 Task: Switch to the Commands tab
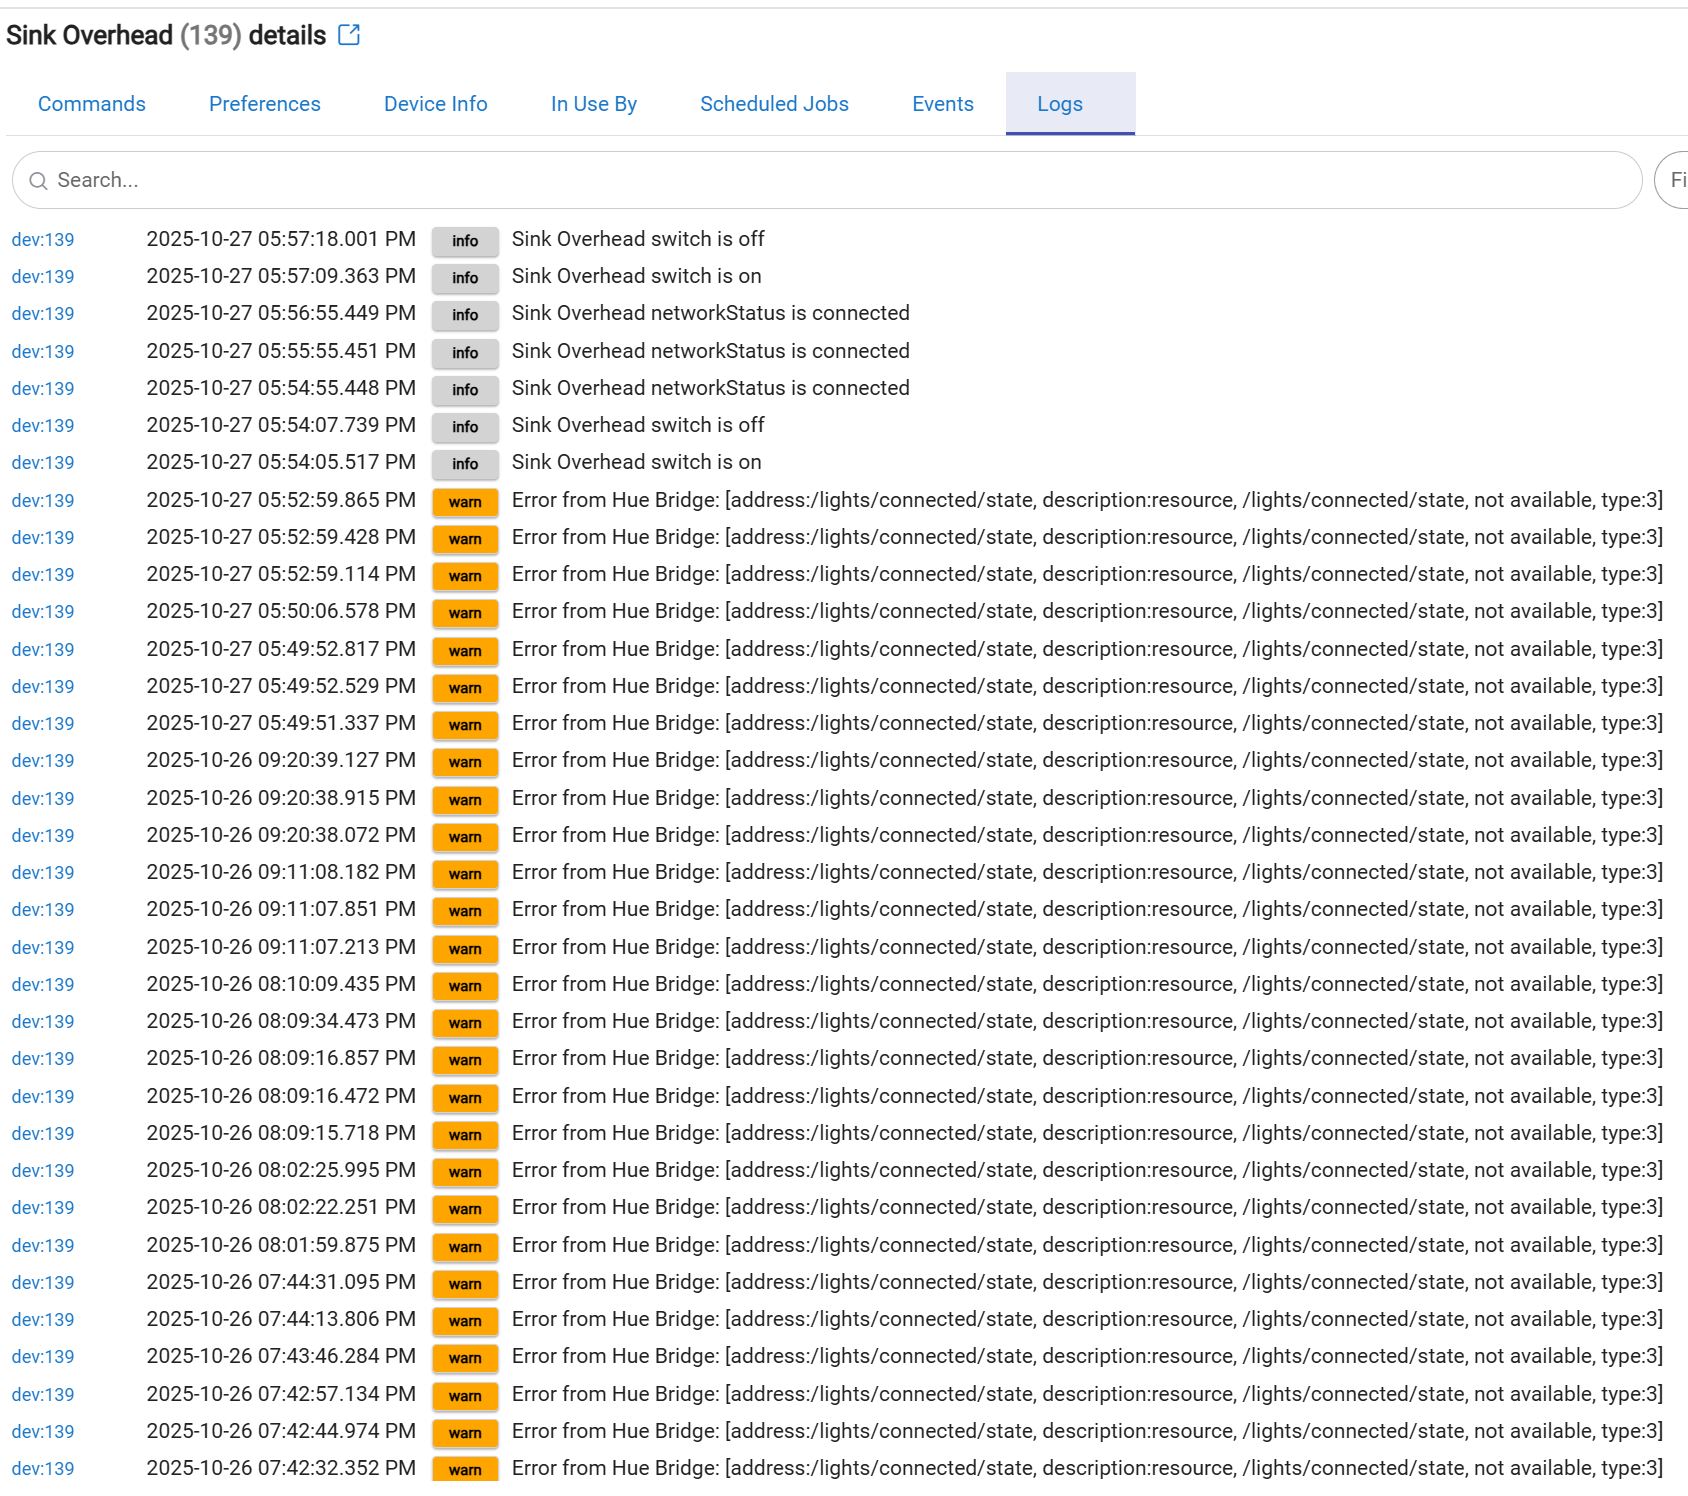coord(92,104)
